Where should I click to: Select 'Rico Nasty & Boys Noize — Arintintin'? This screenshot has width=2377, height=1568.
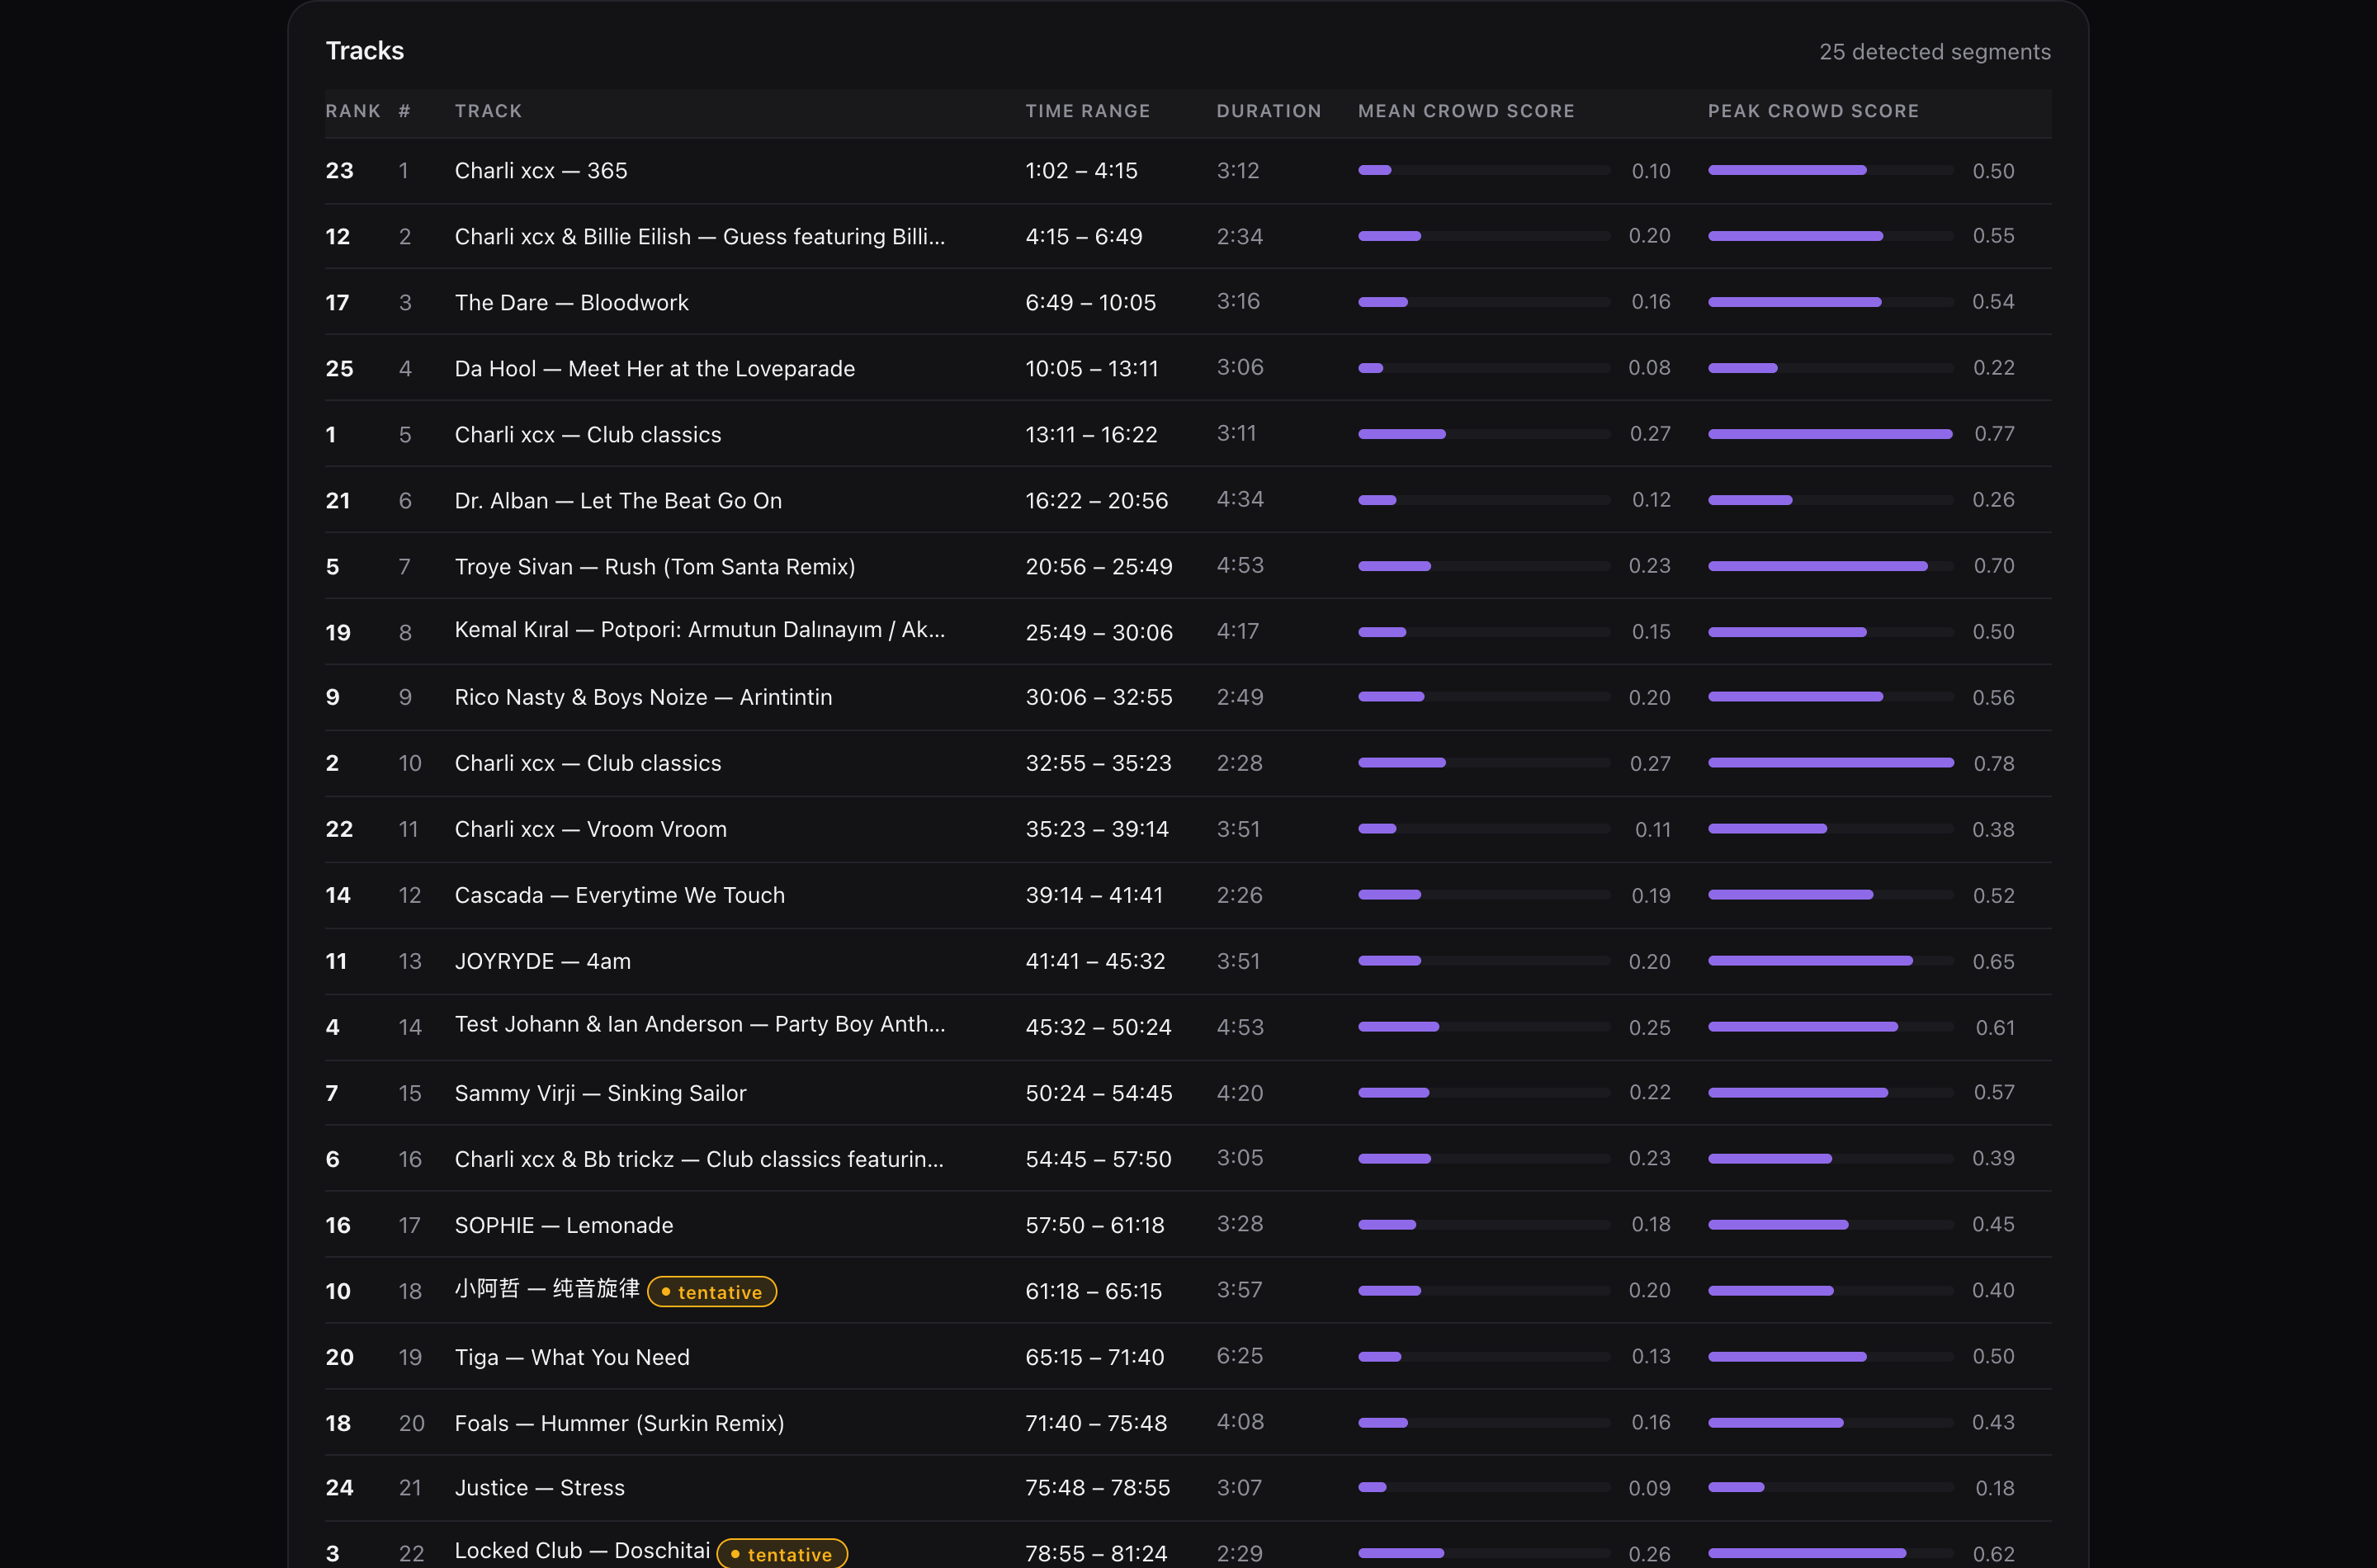point(643,697)
